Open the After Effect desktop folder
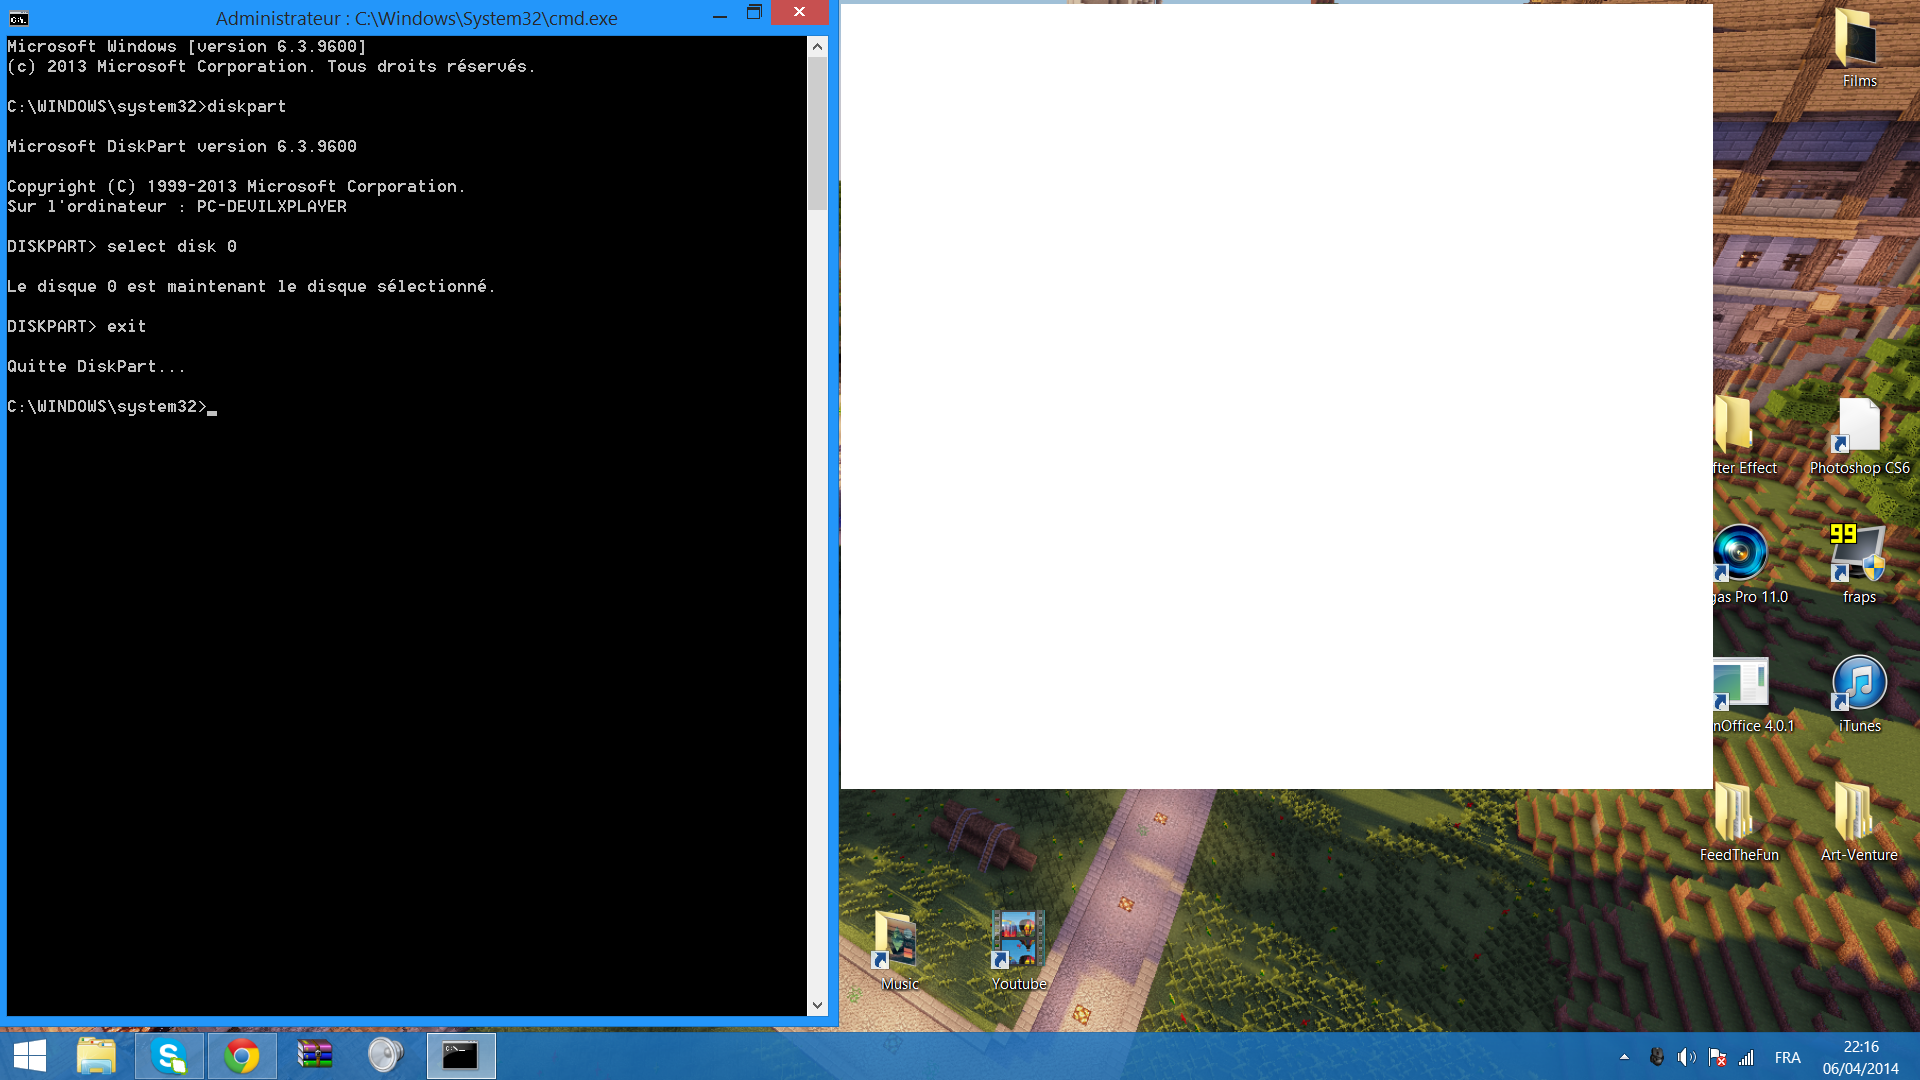This screenshot has width=1920, height=1080. pos(1744,436)
